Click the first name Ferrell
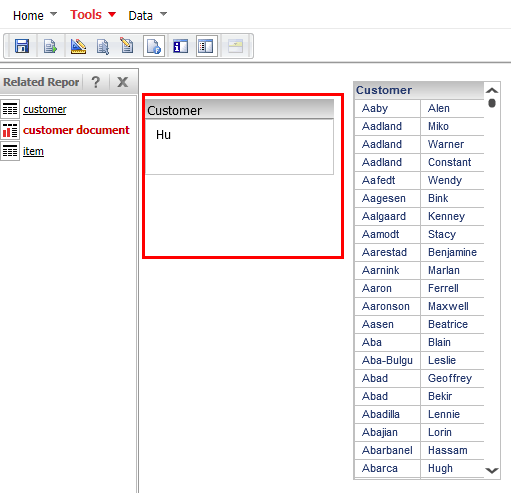The height and width of the screenshot is (493, 511). click(443, 288)
